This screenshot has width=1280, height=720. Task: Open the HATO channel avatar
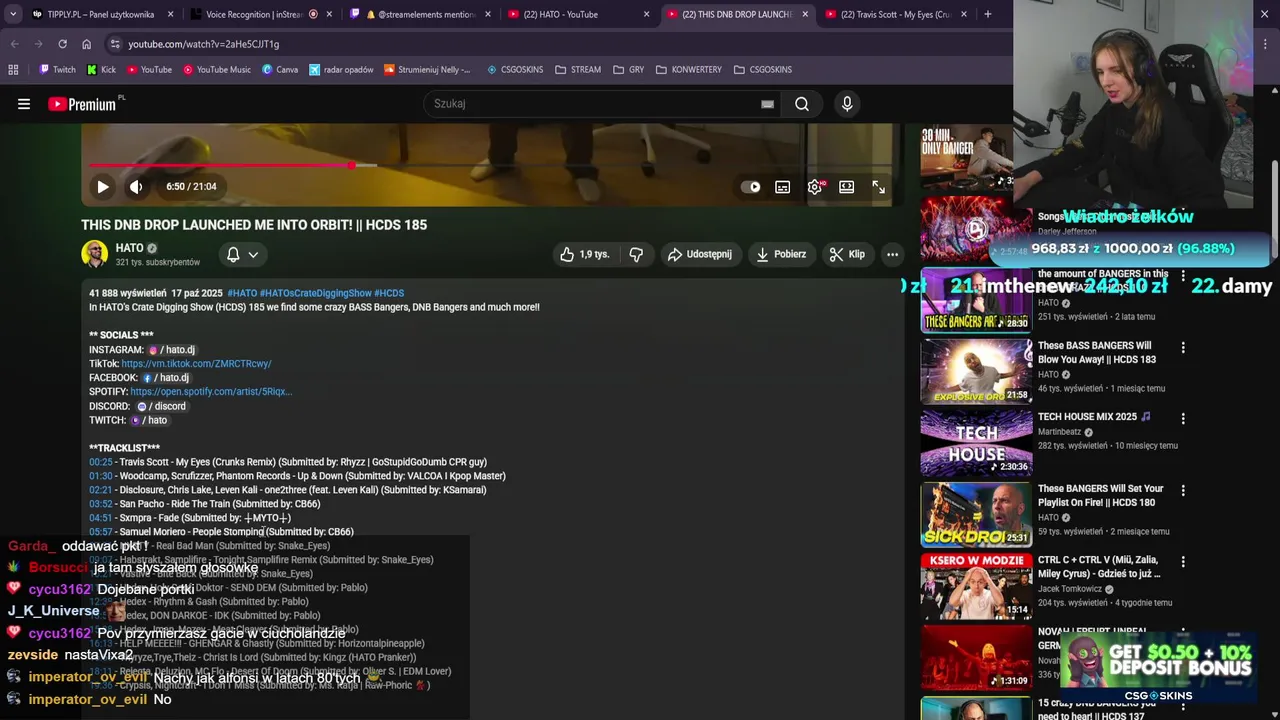tap(95, 254)
